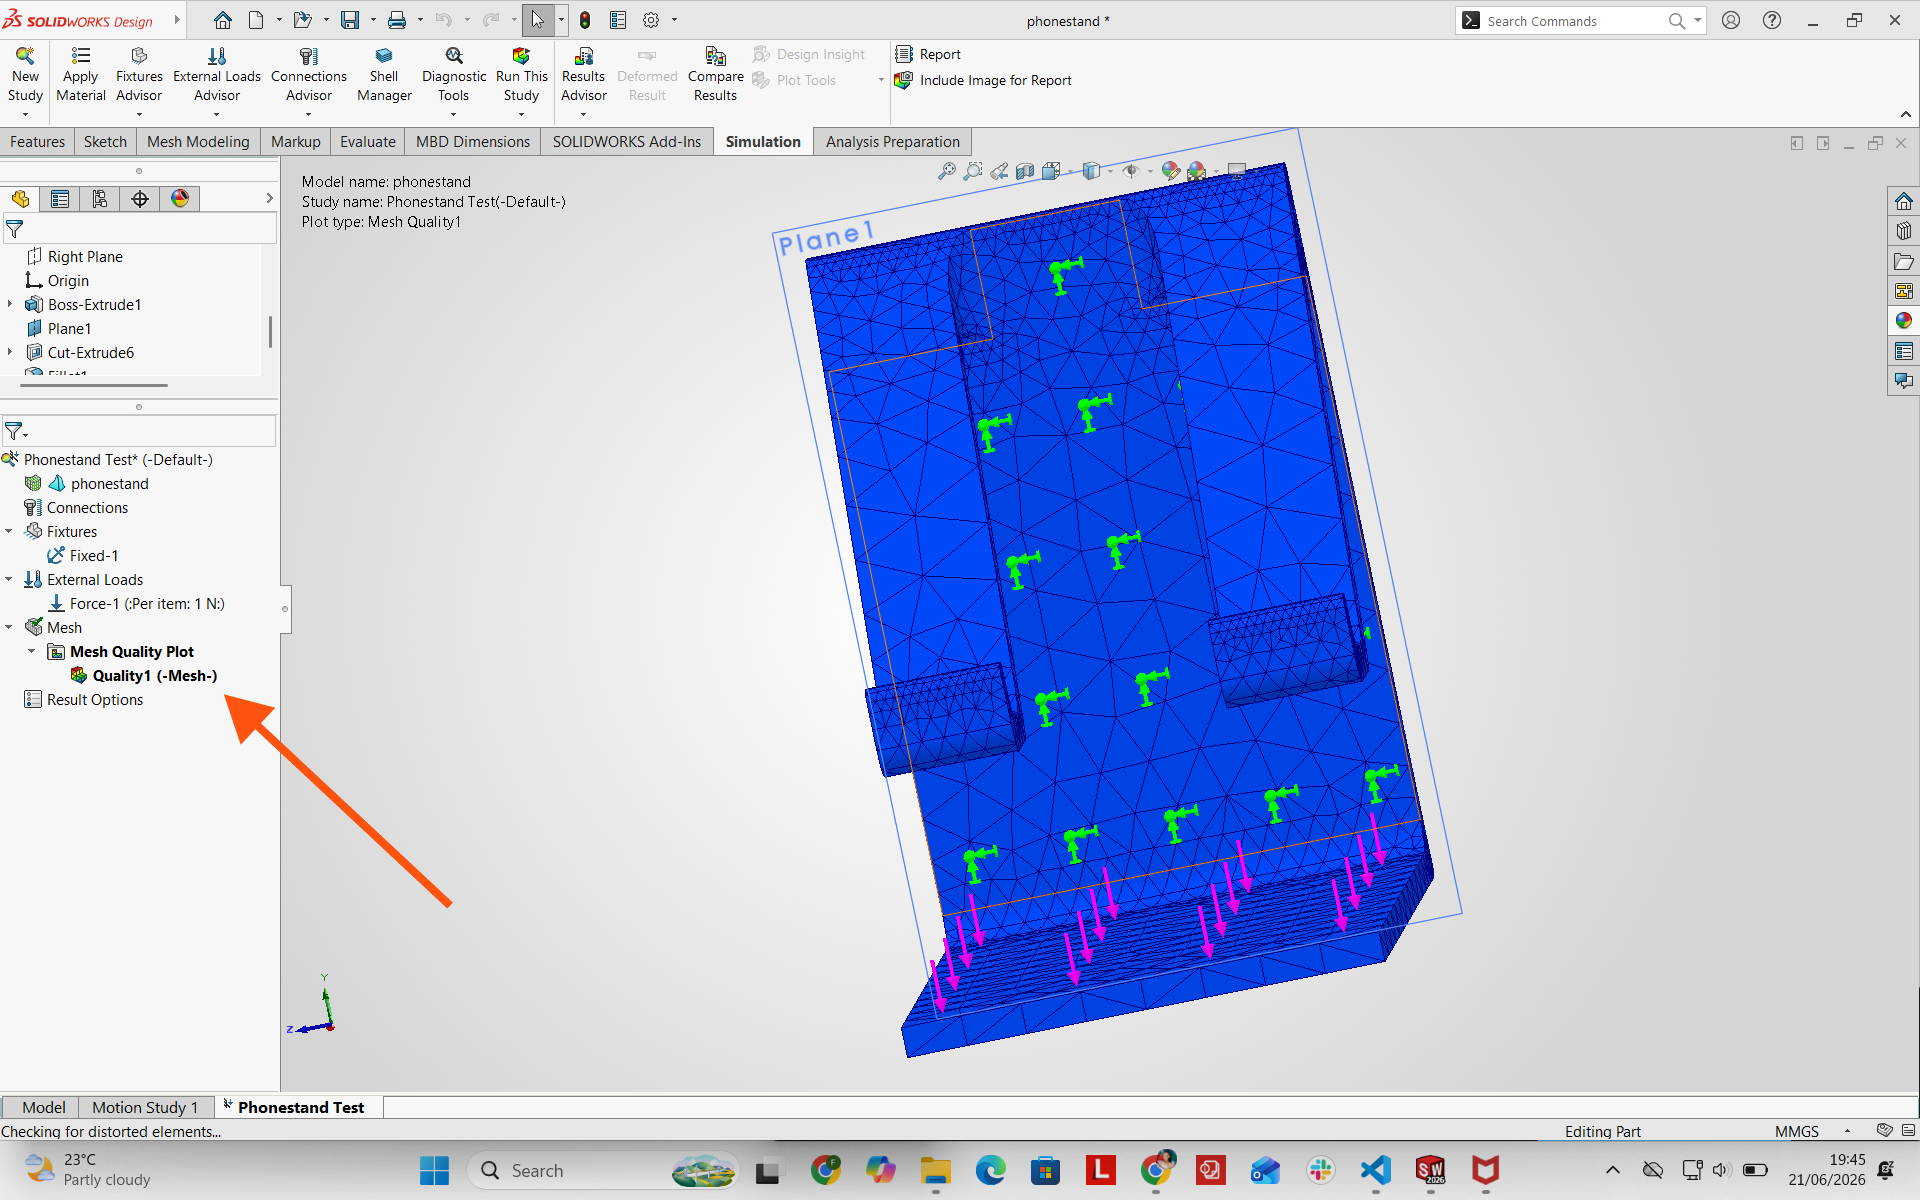Click Zoom to Area magnifier icon
This screenshot has height=1200, width=1920.
tap(972, 171)
